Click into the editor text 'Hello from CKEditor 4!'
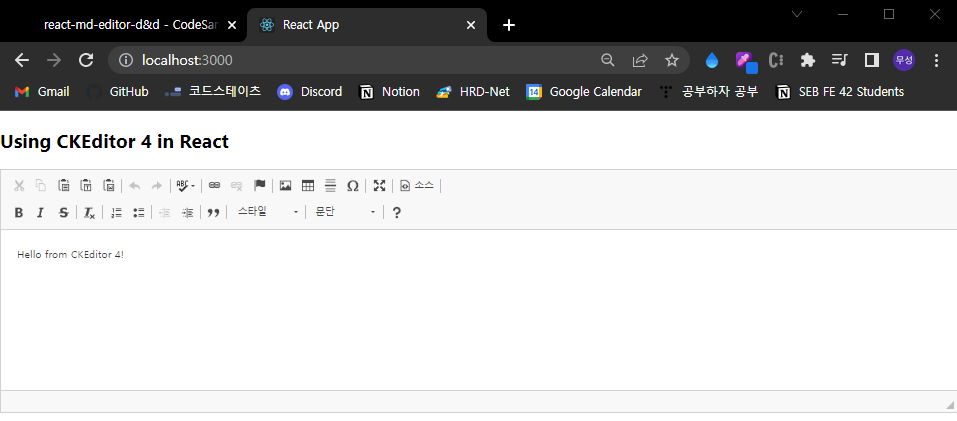 click(70, 254)
